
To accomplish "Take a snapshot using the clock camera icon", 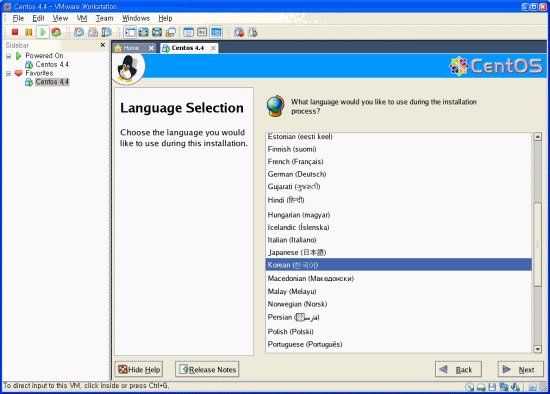I will tap(79, 32).
